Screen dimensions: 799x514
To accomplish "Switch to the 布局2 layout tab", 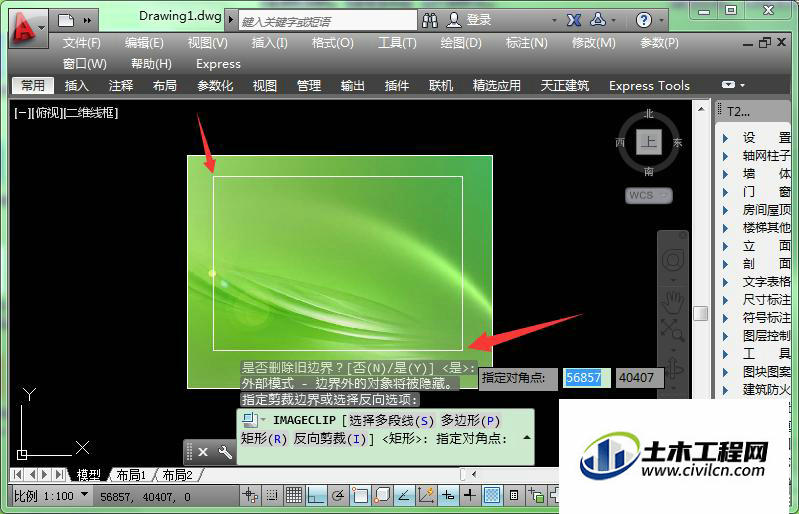I will click(x=177, y=475).
